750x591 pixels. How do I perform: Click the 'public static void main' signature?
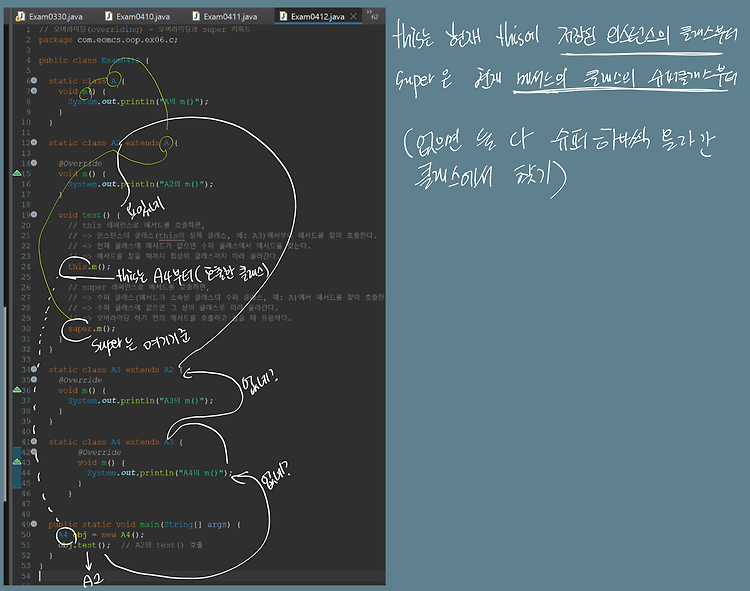[144, 524]
